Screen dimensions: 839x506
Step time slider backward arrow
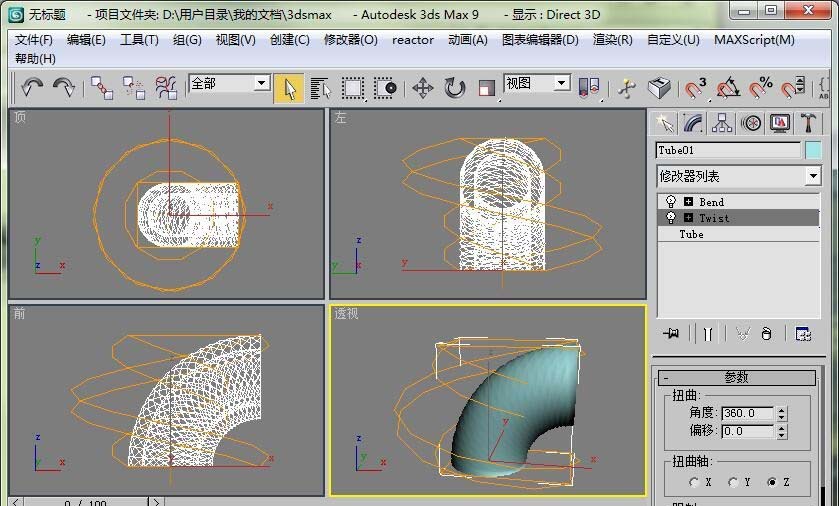point(16,502)
